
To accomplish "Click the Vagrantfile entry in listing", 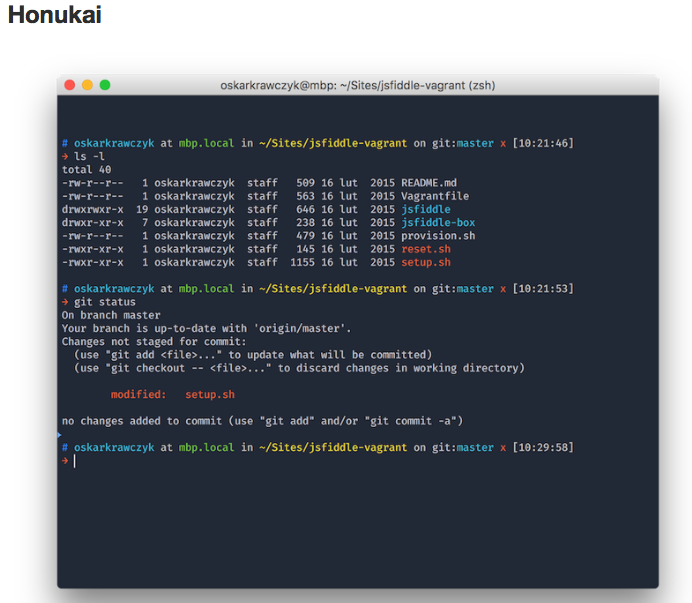I will tap(434, 197).
